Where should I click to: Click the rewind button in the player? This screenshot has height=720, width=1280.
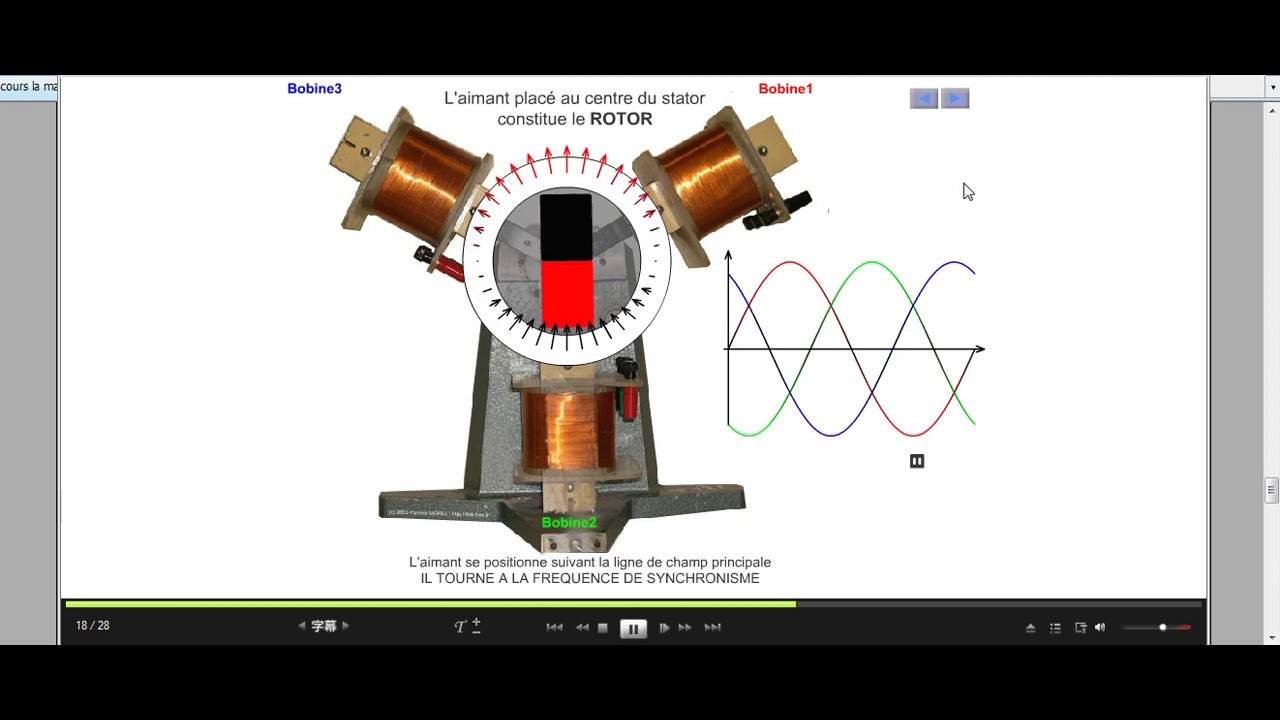[x=582, y=628]
